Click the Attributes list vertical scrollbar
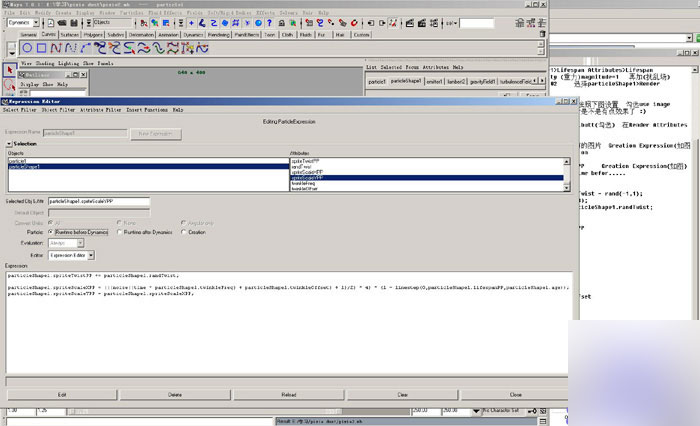Screen dimensions: 700x426 (567, 175)
